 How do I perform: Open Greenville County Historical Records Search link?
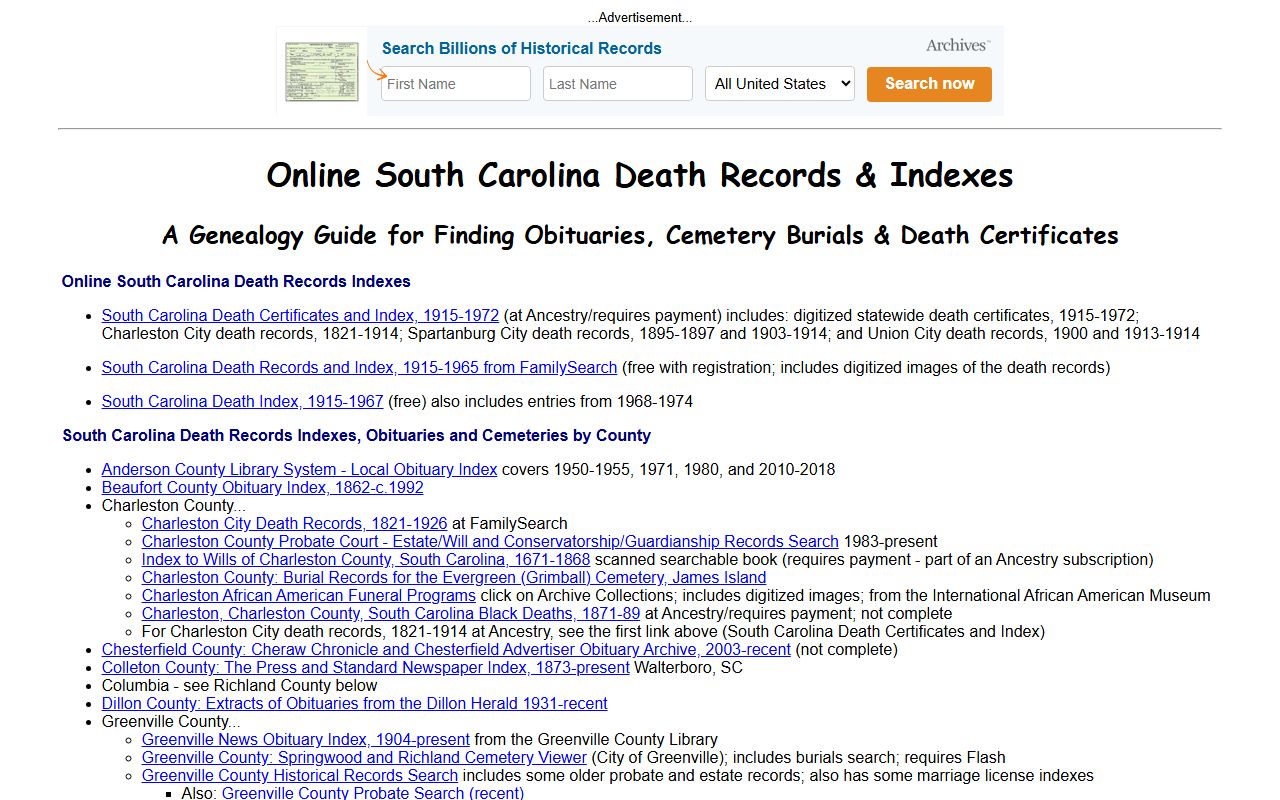point(300,775)
